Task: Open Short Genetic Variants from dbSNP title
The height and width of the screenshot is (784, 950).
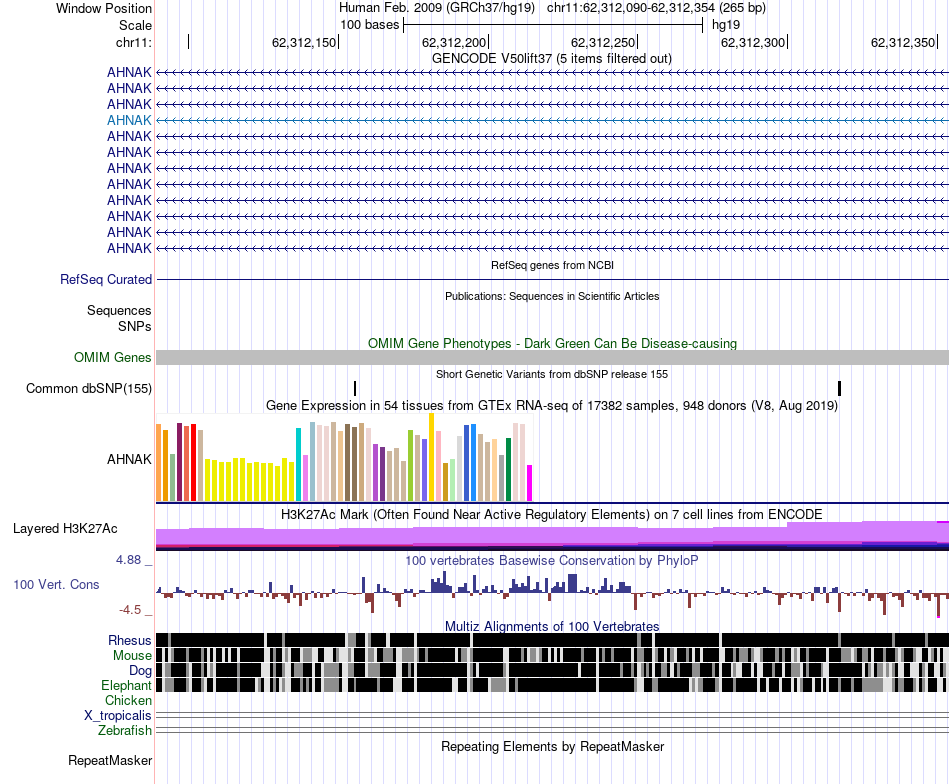Action: [x=552, y=374]
